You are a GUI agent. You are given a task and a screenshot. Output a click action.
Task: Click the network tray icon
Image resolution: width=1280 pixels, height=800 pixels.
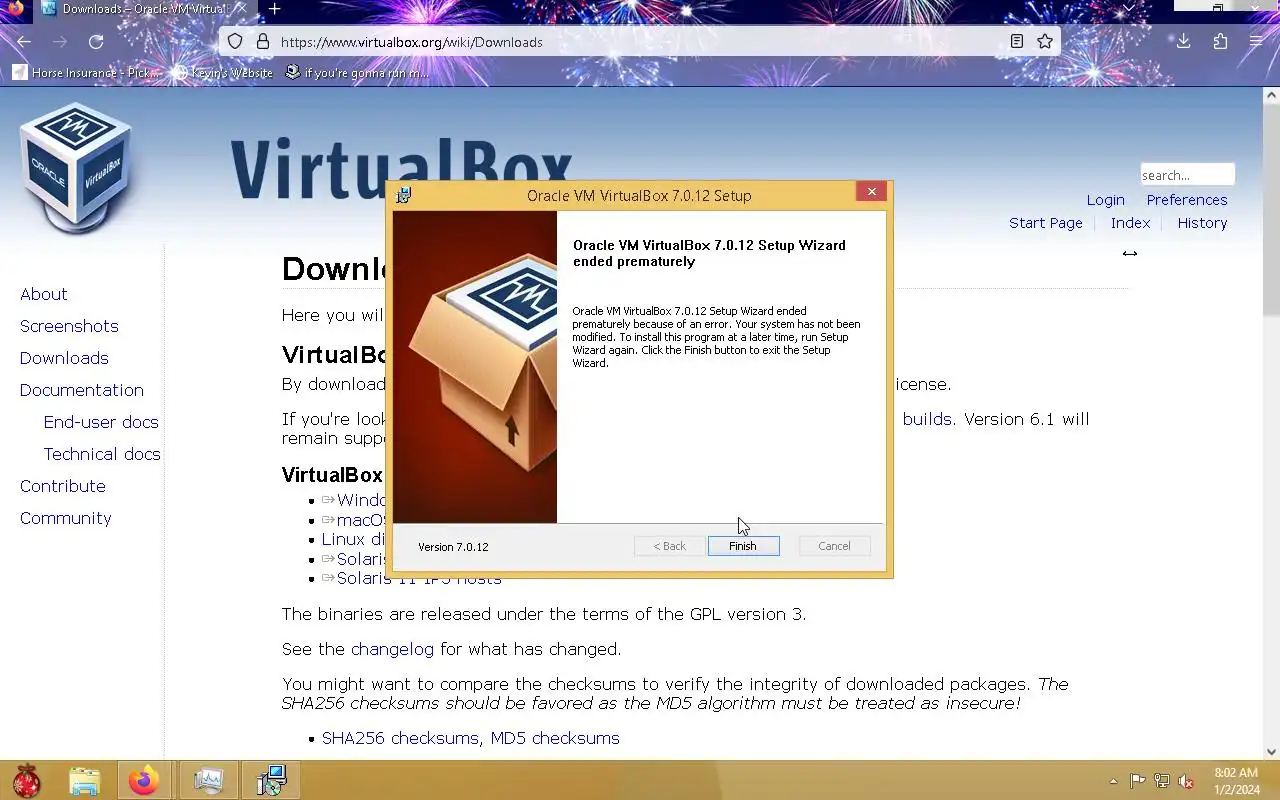coord(1162,781)
